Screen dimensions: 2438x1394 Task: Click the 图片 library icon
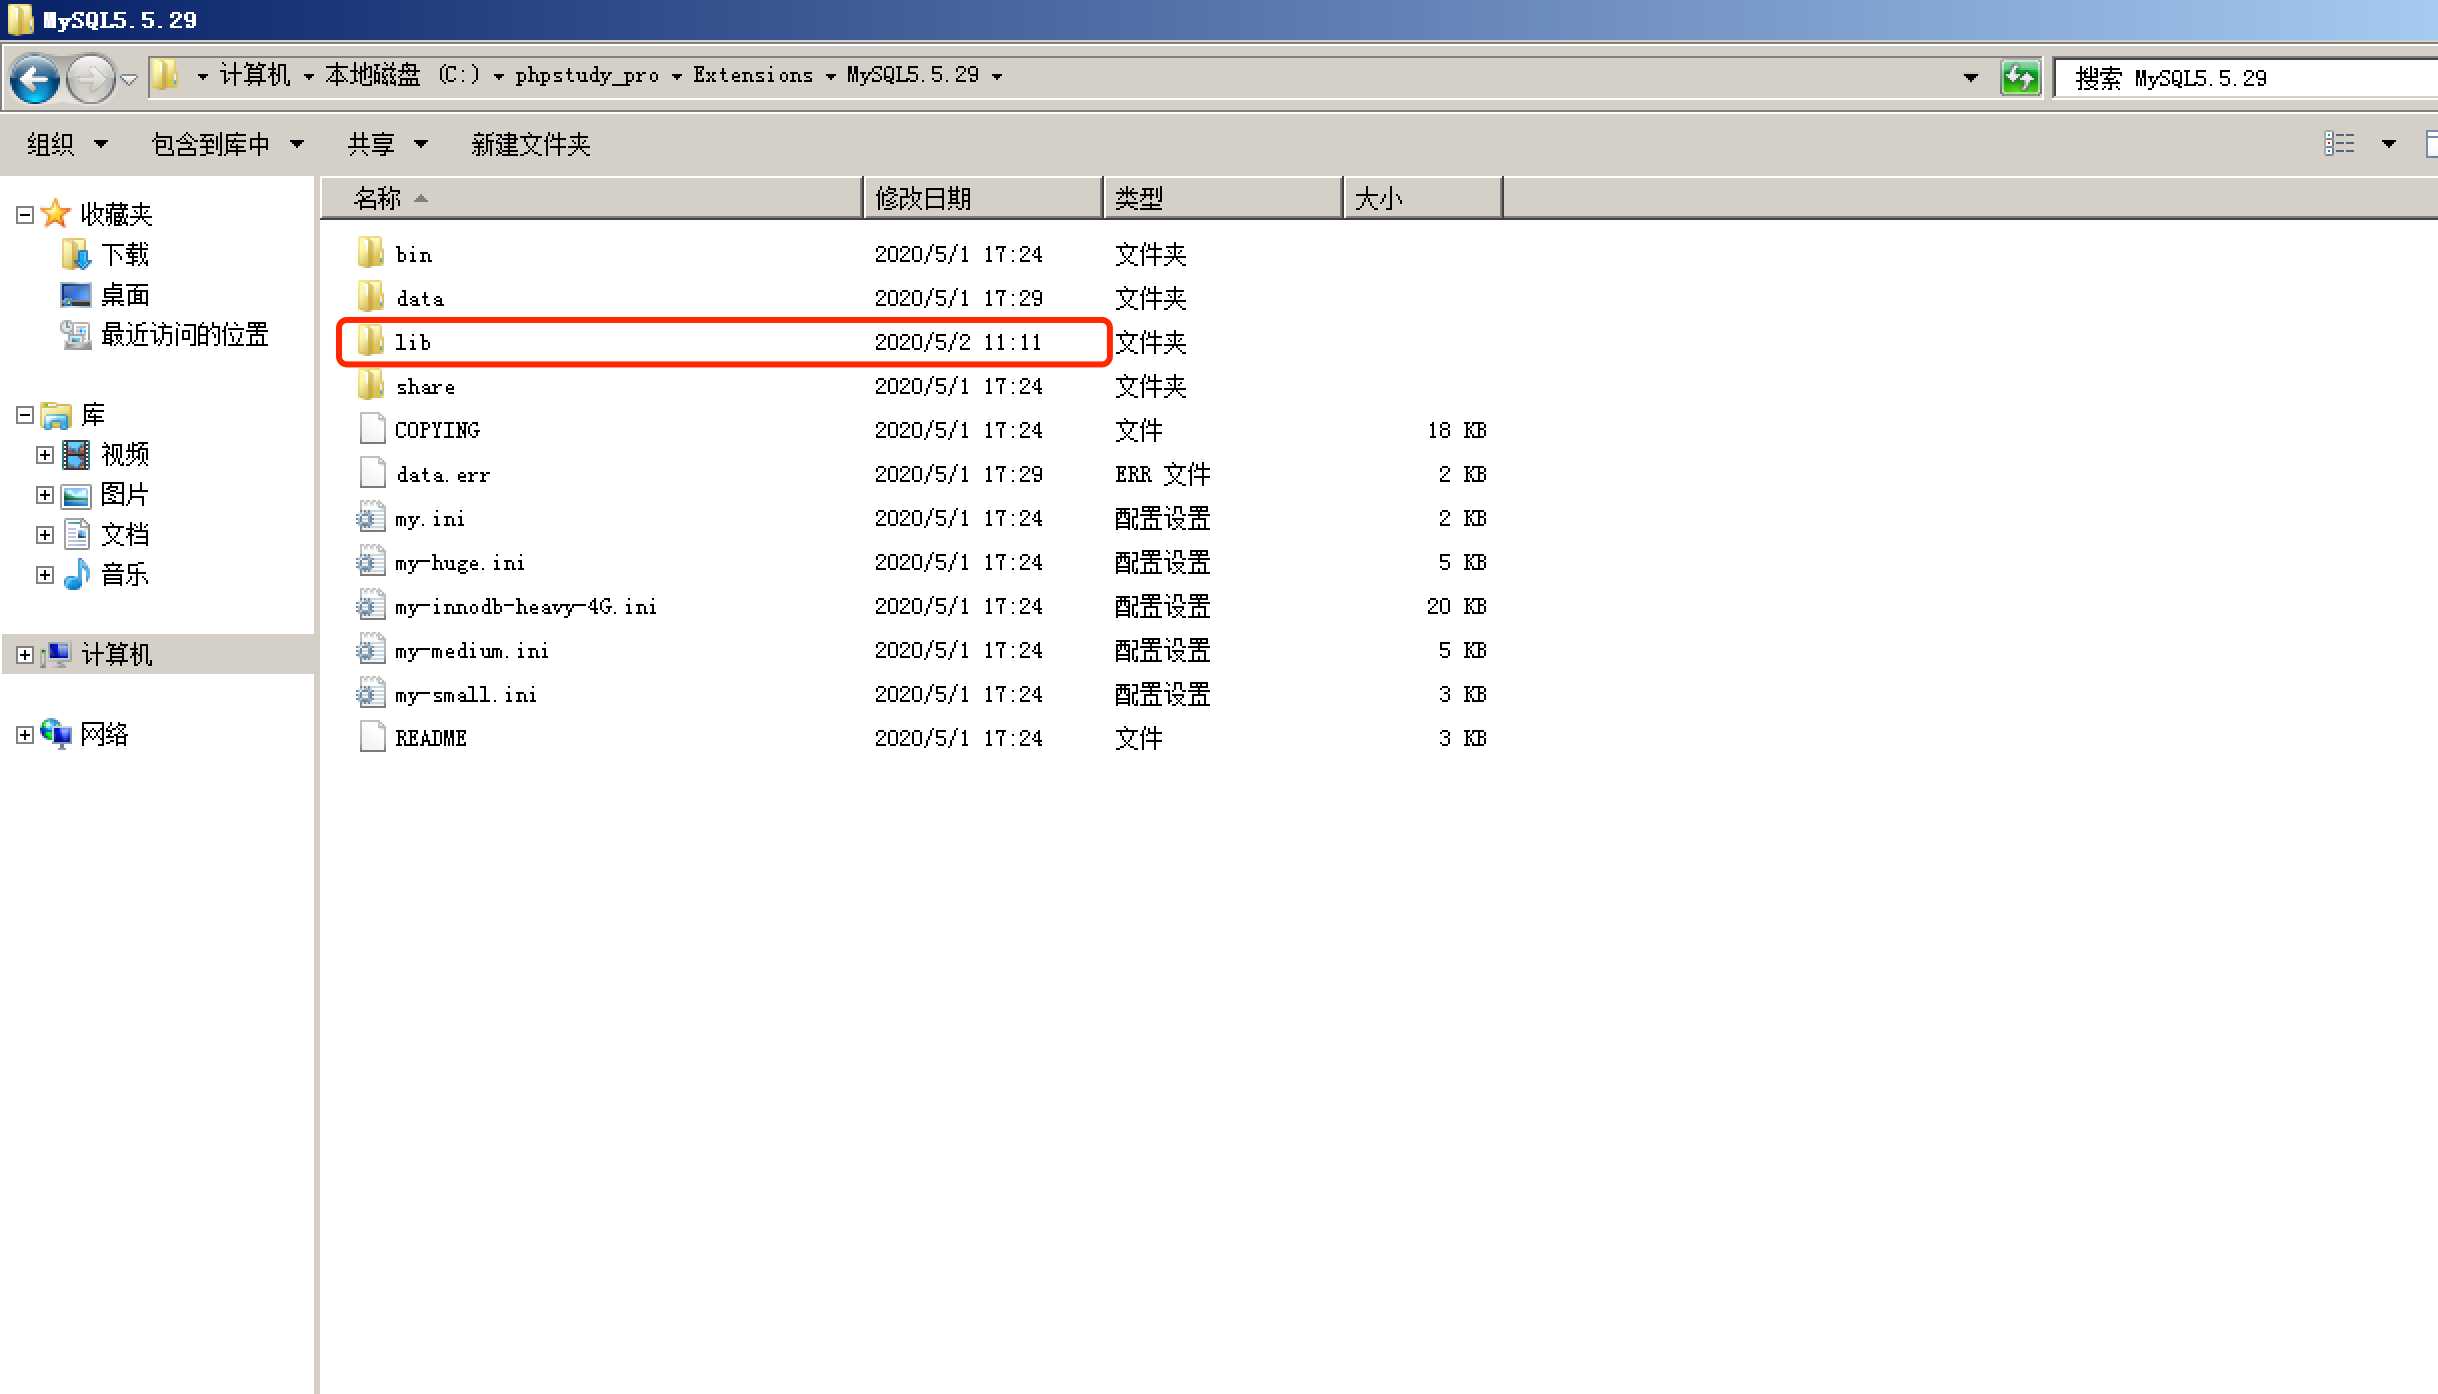[x=76, y=495]
